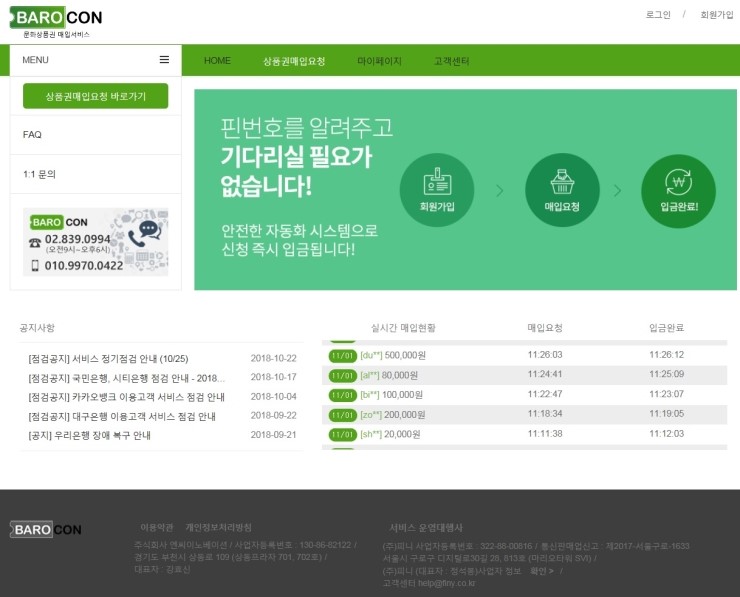Click the 11:26:03 request time
Screen dimensions: 740x597
(545, 354)
